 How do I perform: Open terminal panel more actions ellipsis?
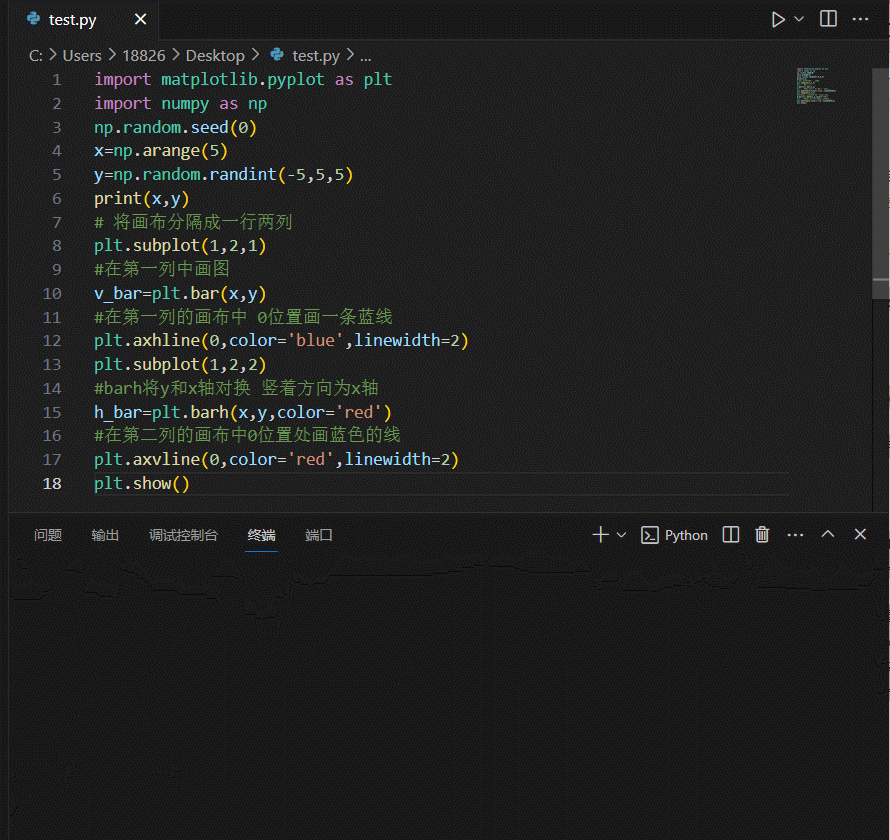point(795,535)
